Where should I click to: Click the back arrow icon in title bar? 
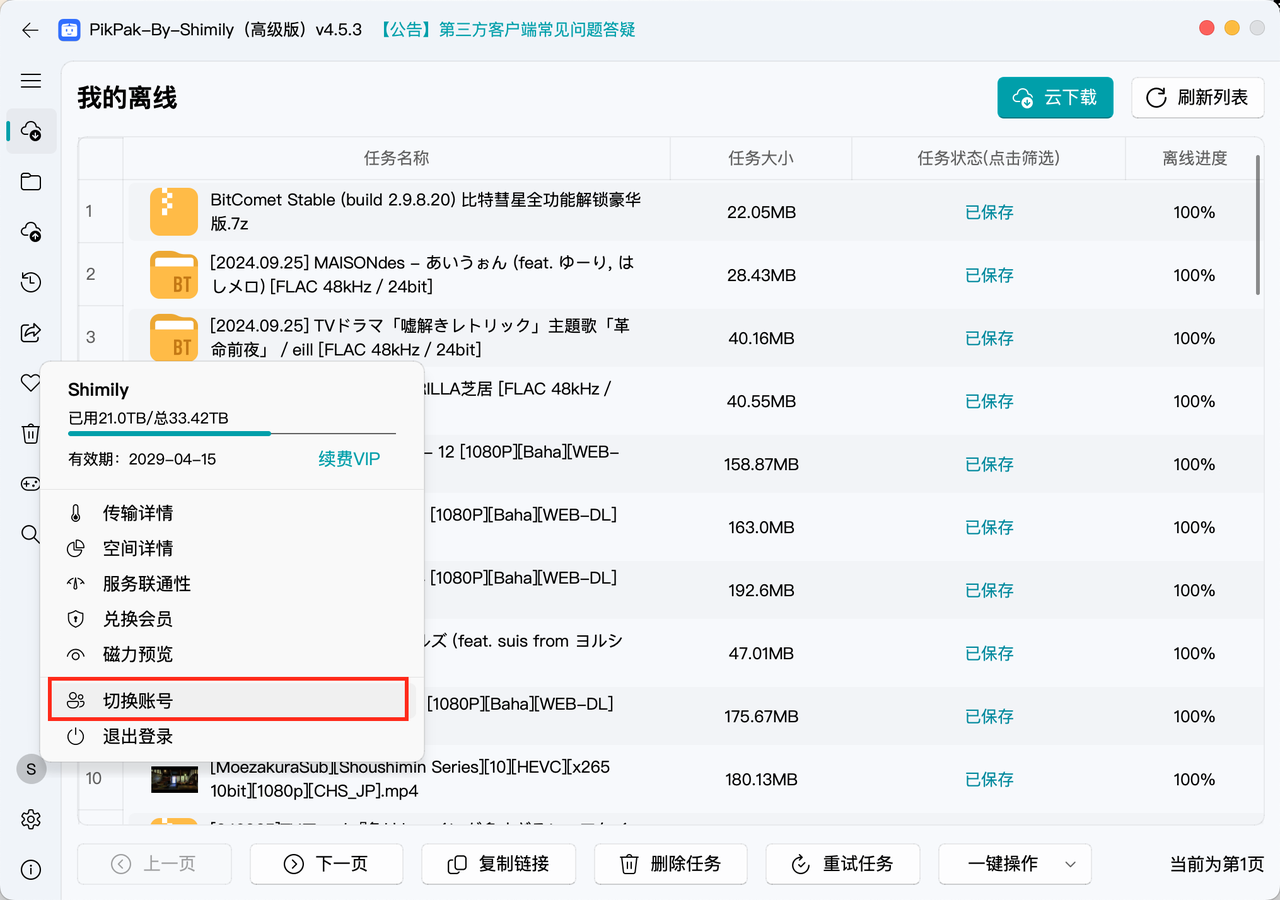coord(30,30)
